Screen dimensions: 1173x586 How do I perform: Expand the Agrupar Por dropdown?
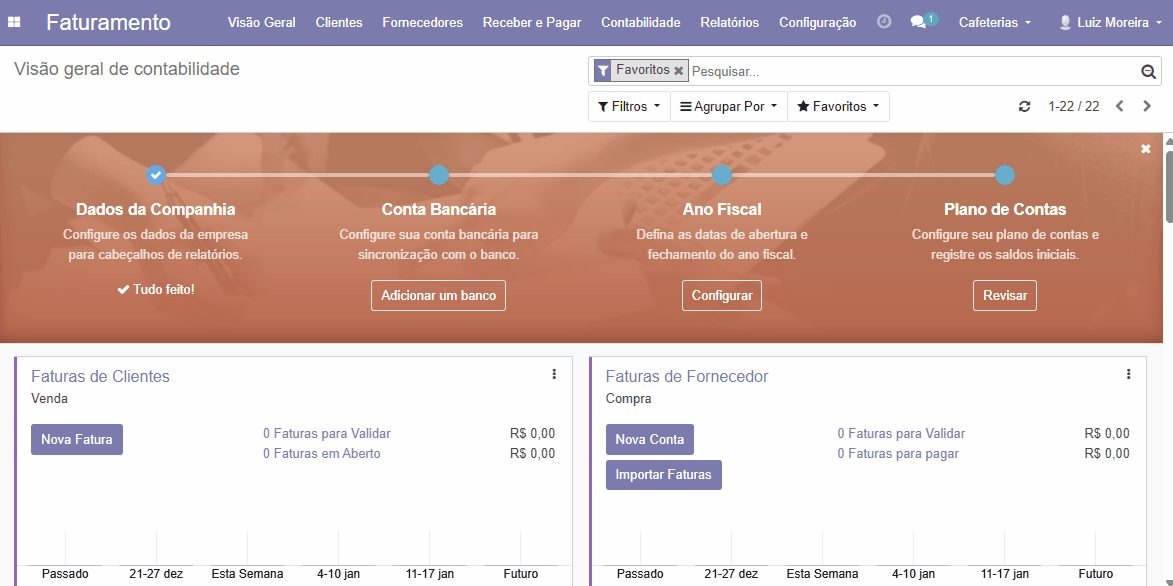[728, 107]
